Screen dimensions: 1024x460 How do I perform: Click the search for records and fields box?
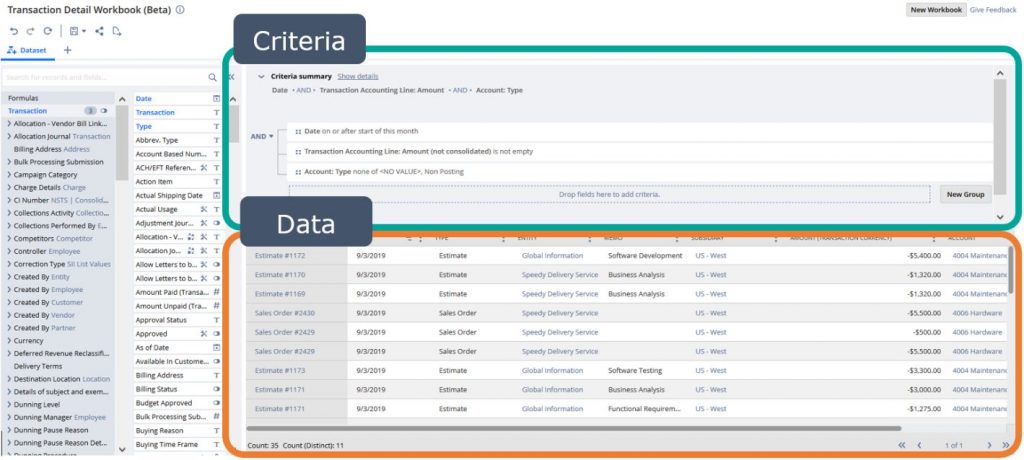pyautogui.click(x=100, y=77)
